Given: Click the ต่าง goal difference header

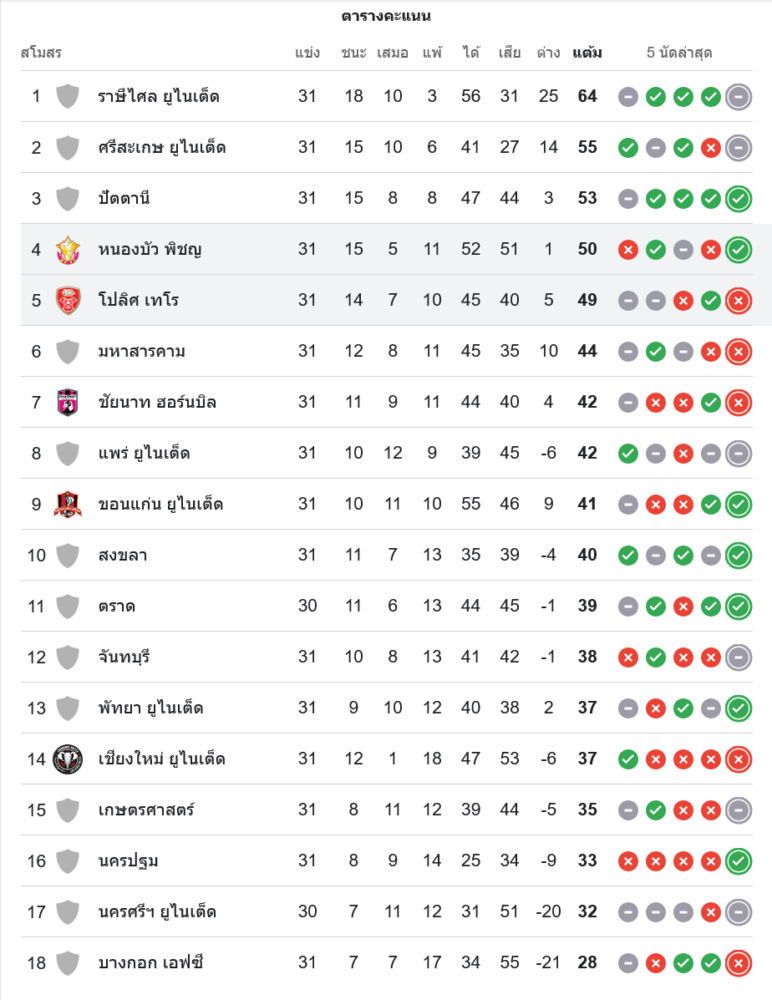Looking at the screenshot, I should tap(548, 53).
